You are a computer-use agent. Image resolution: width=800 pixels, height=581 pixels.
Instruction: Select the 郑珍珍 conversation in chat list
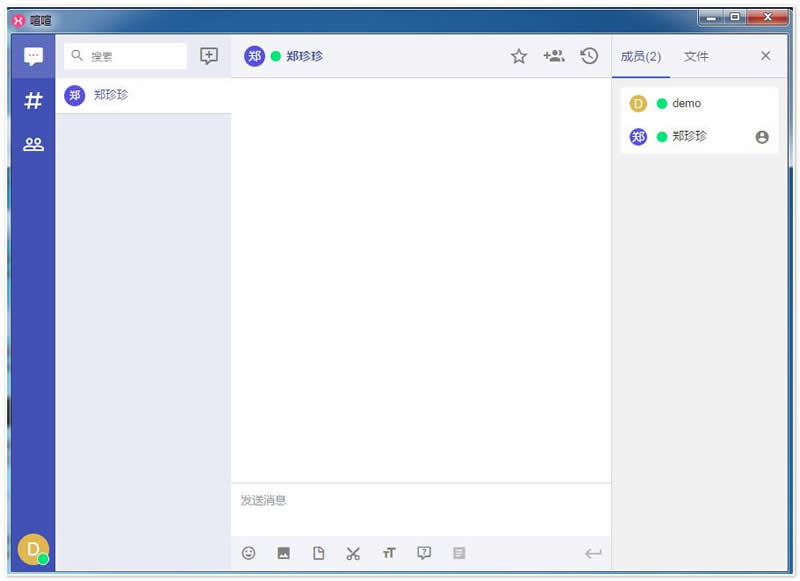pyautogui.click(x=143, y=95)
